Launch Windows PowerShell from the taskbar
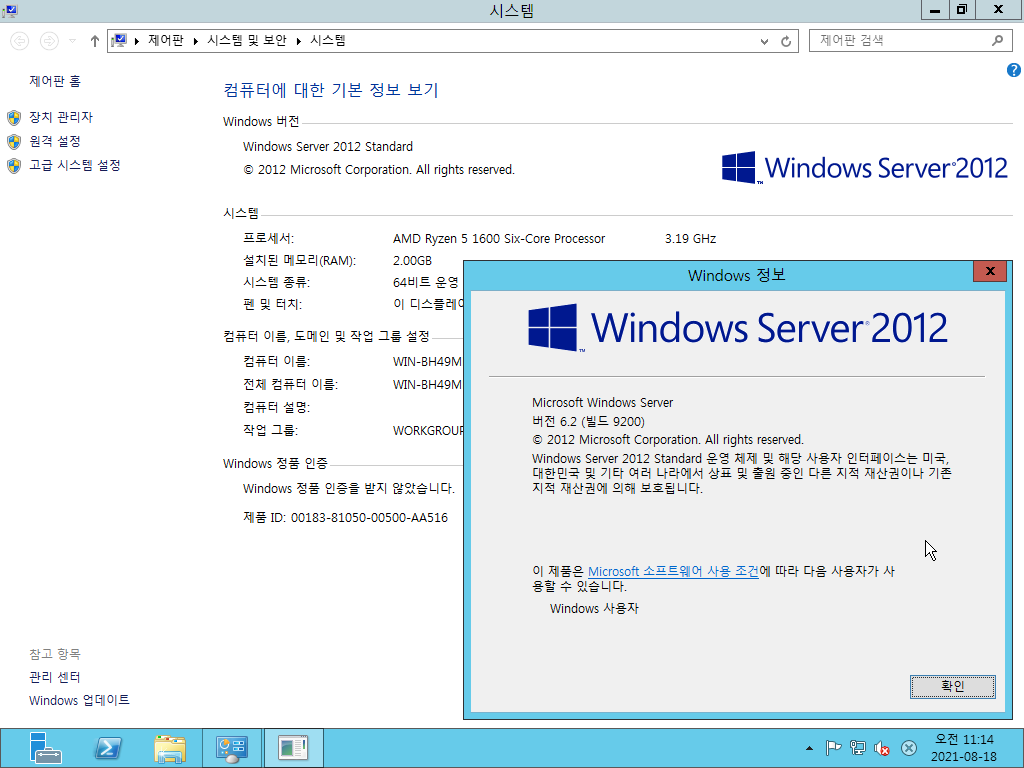 (x=108, y=748)
